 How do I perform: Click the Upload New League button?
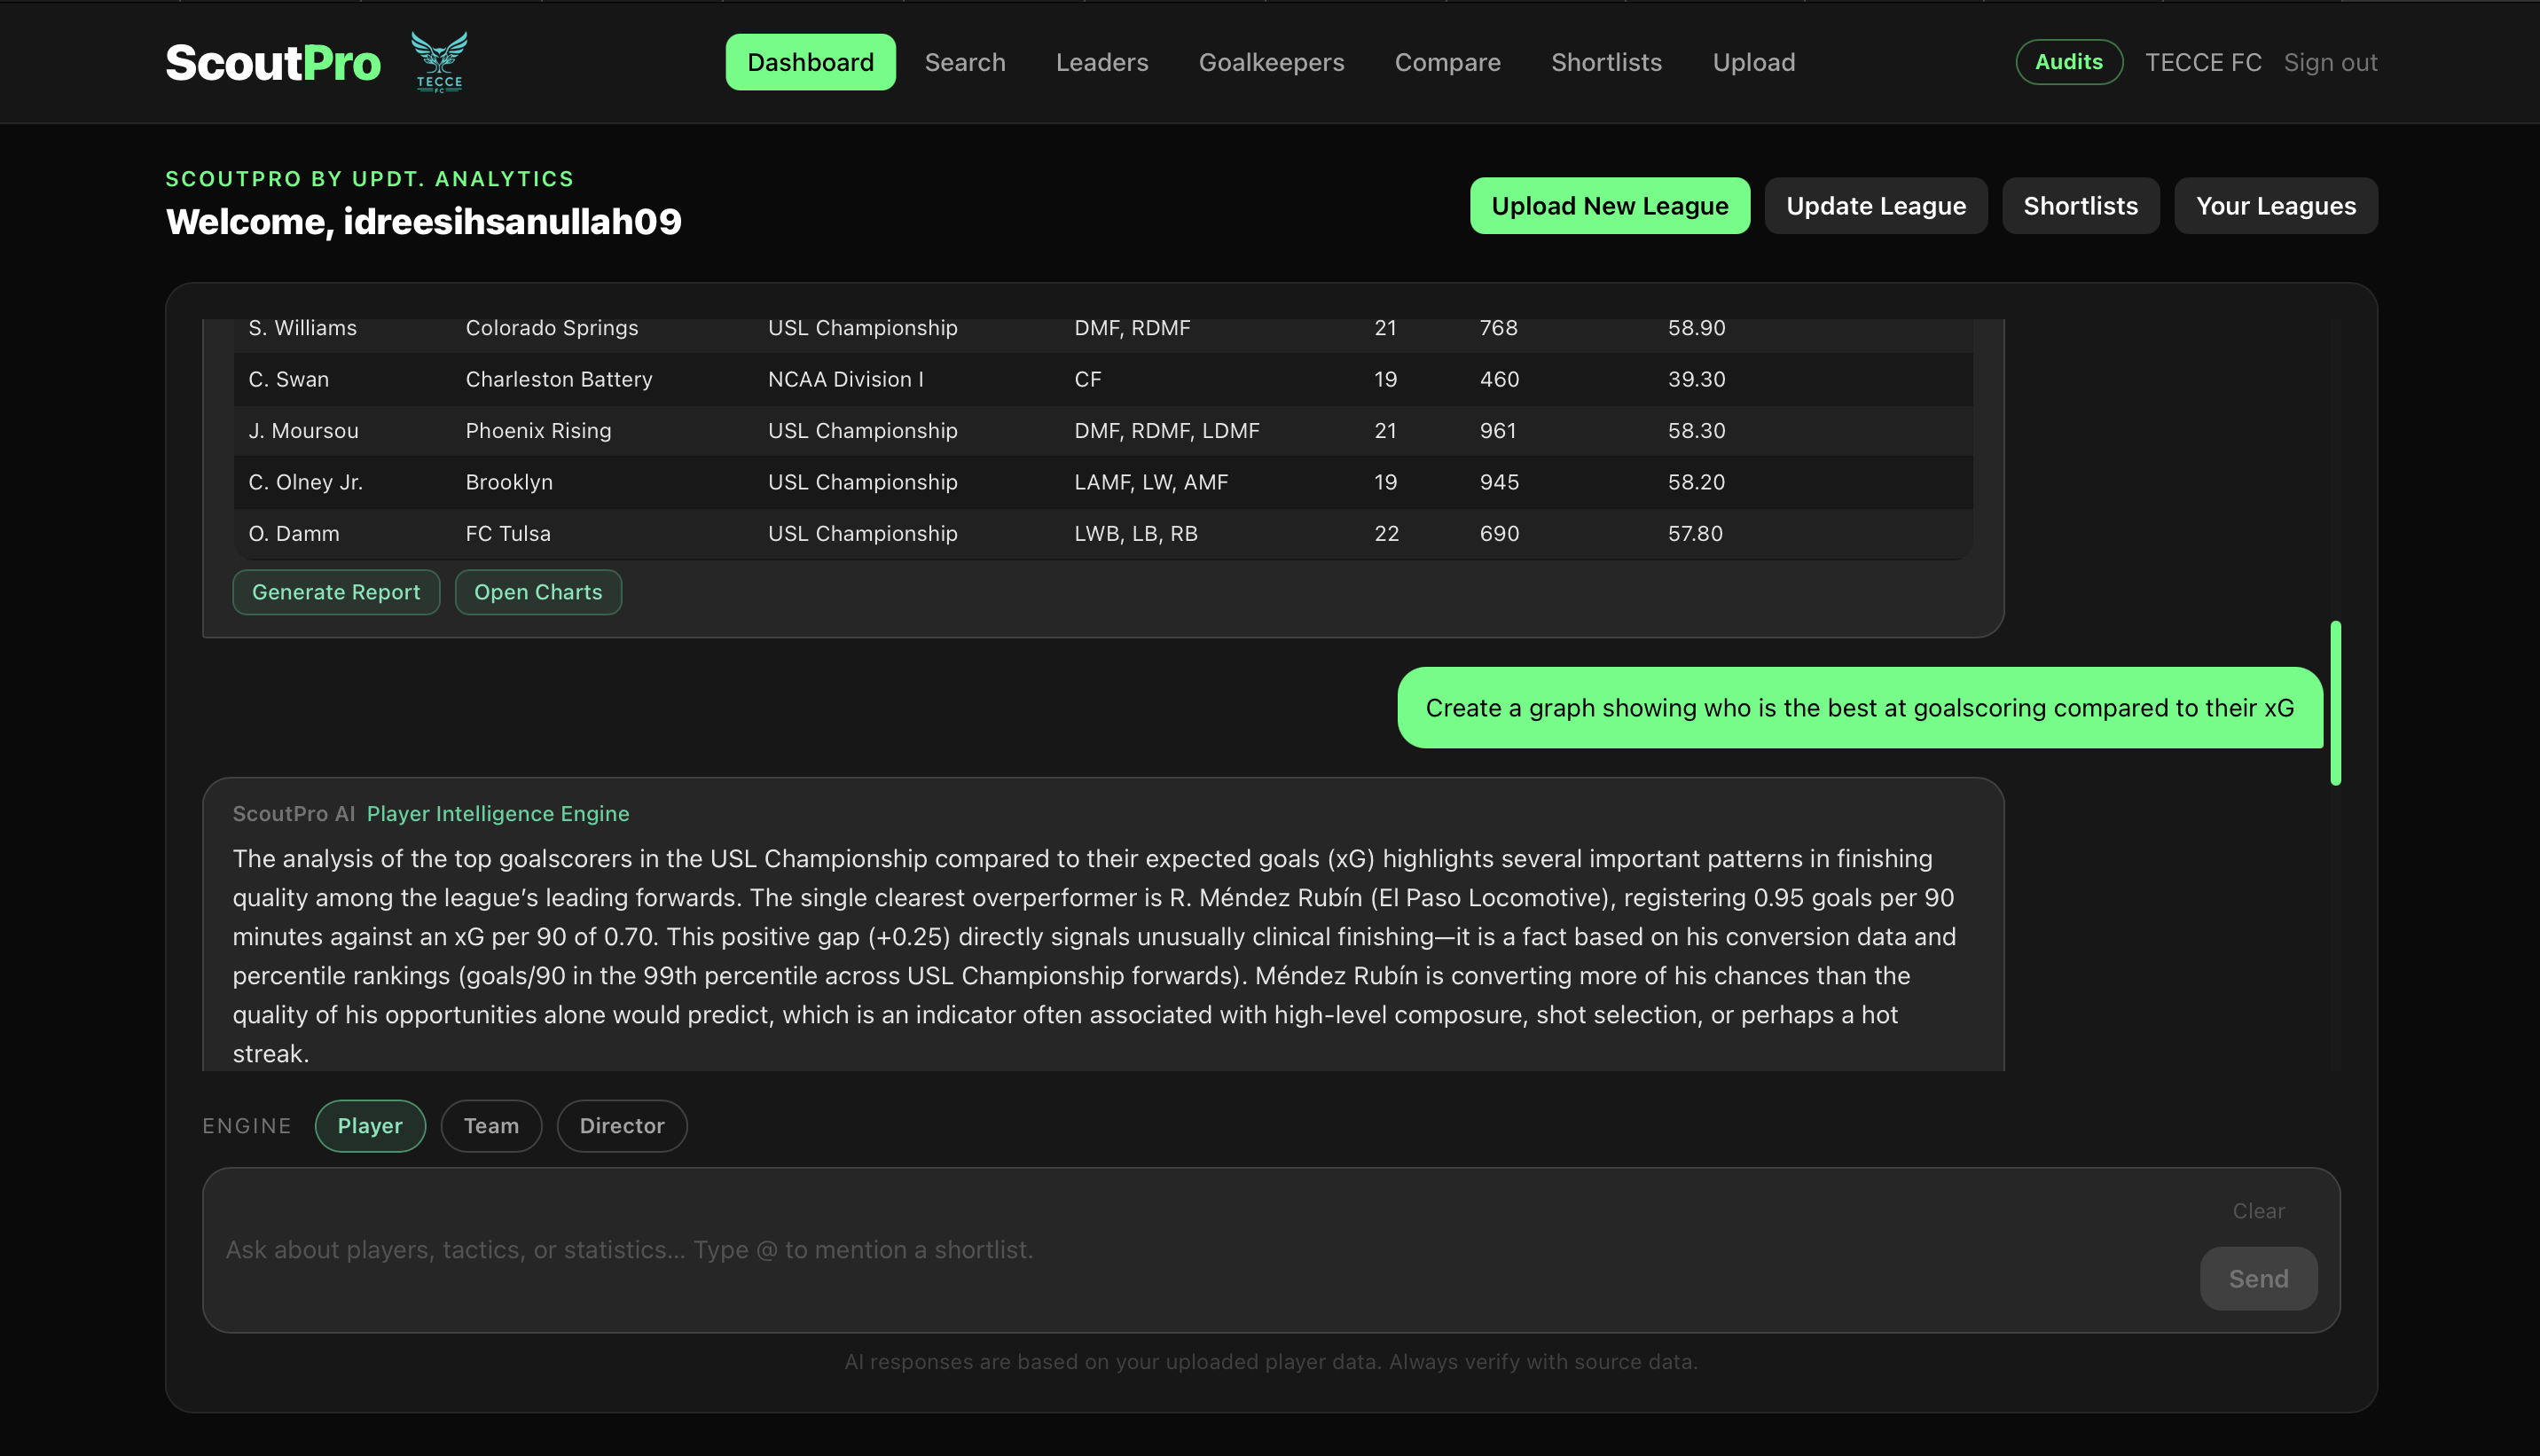click(1610, 206)
